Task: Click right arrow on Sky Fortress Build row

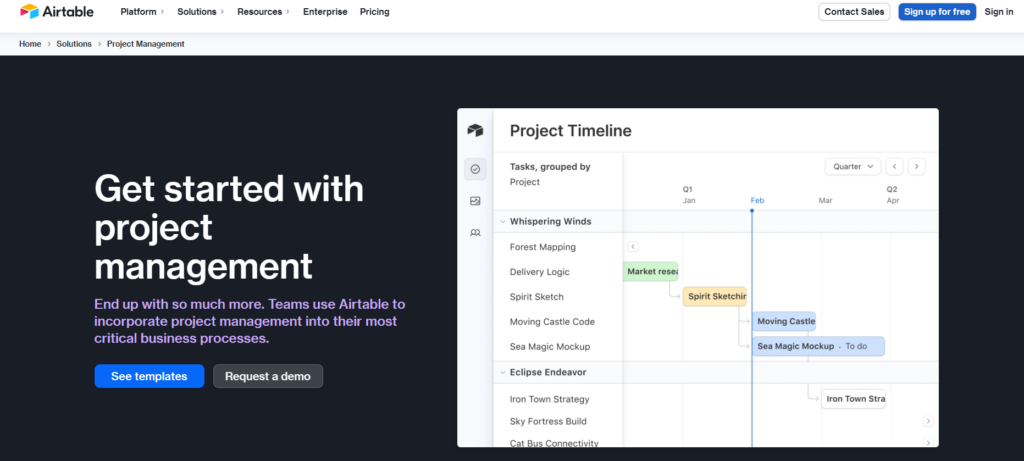Action: (928, 422)
